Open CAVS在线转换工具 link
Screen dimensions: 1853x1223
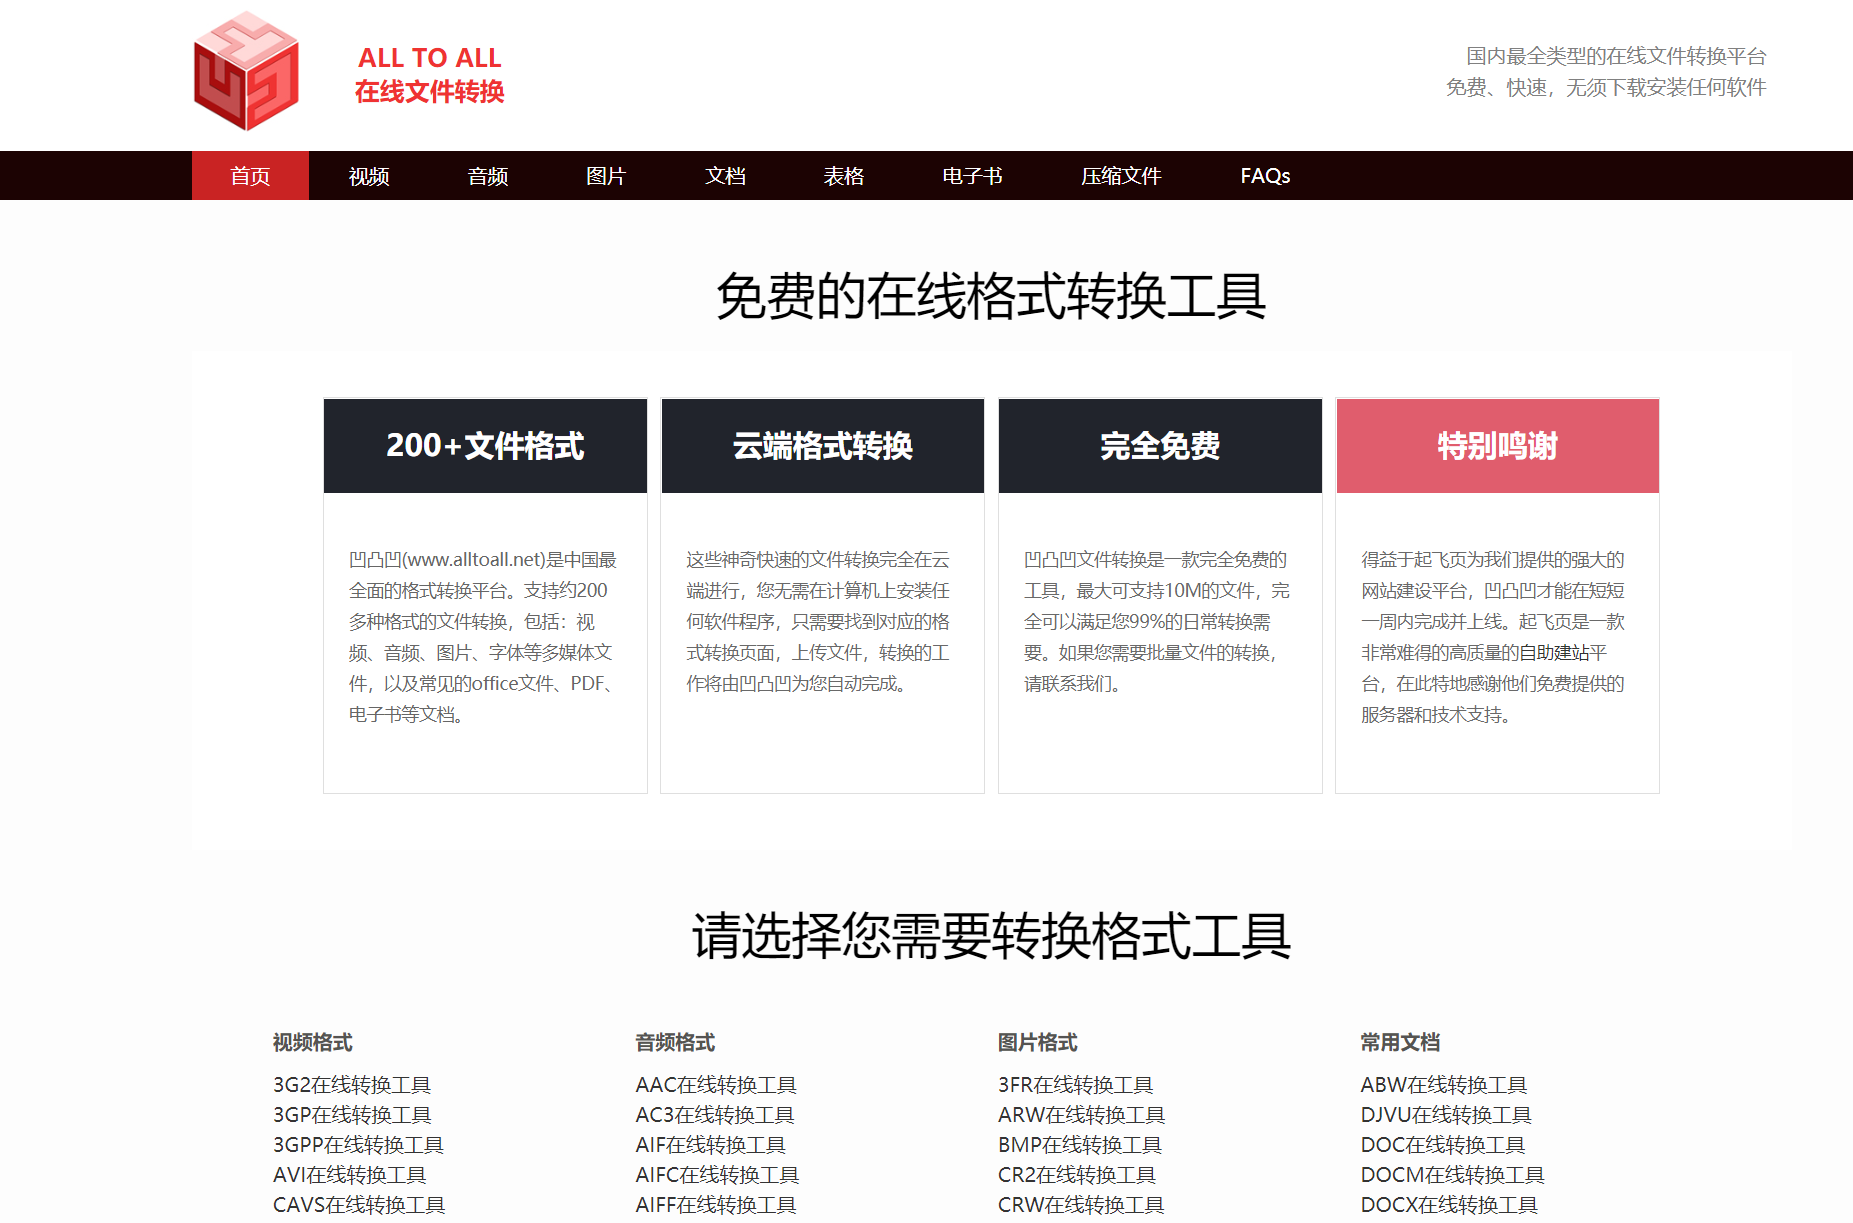coord(359,1205)
